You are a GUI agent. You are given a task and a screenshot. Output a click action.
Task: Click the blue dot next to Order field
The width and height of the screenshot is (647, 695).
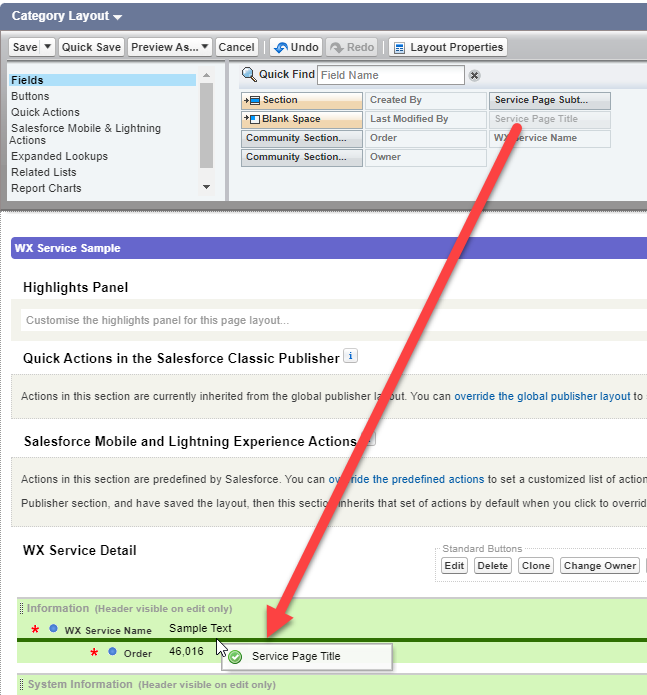click(113, 652)
